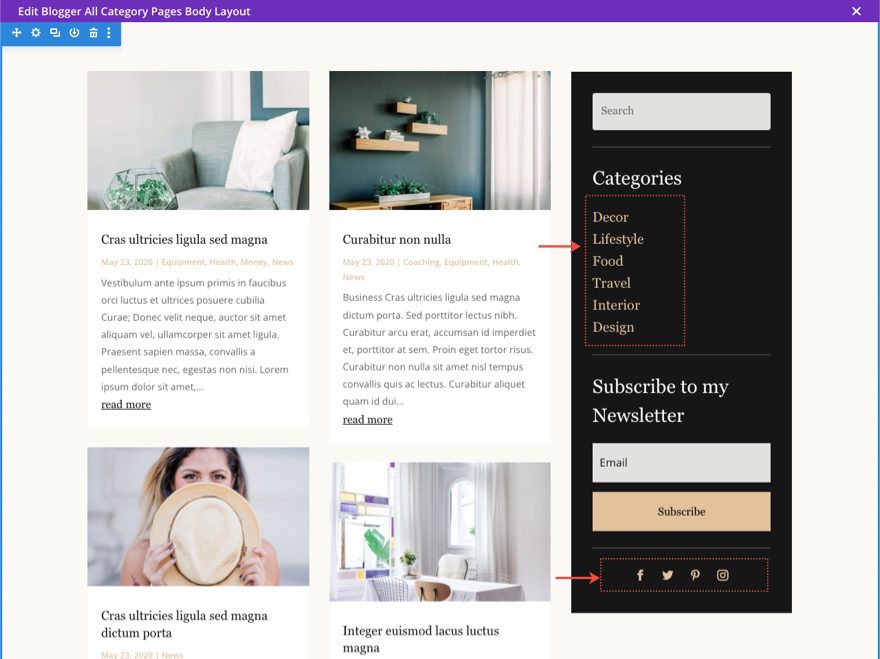The image size is (880, 659).
Task: Click the Pinterest follow icon
Action: (695, 575)
